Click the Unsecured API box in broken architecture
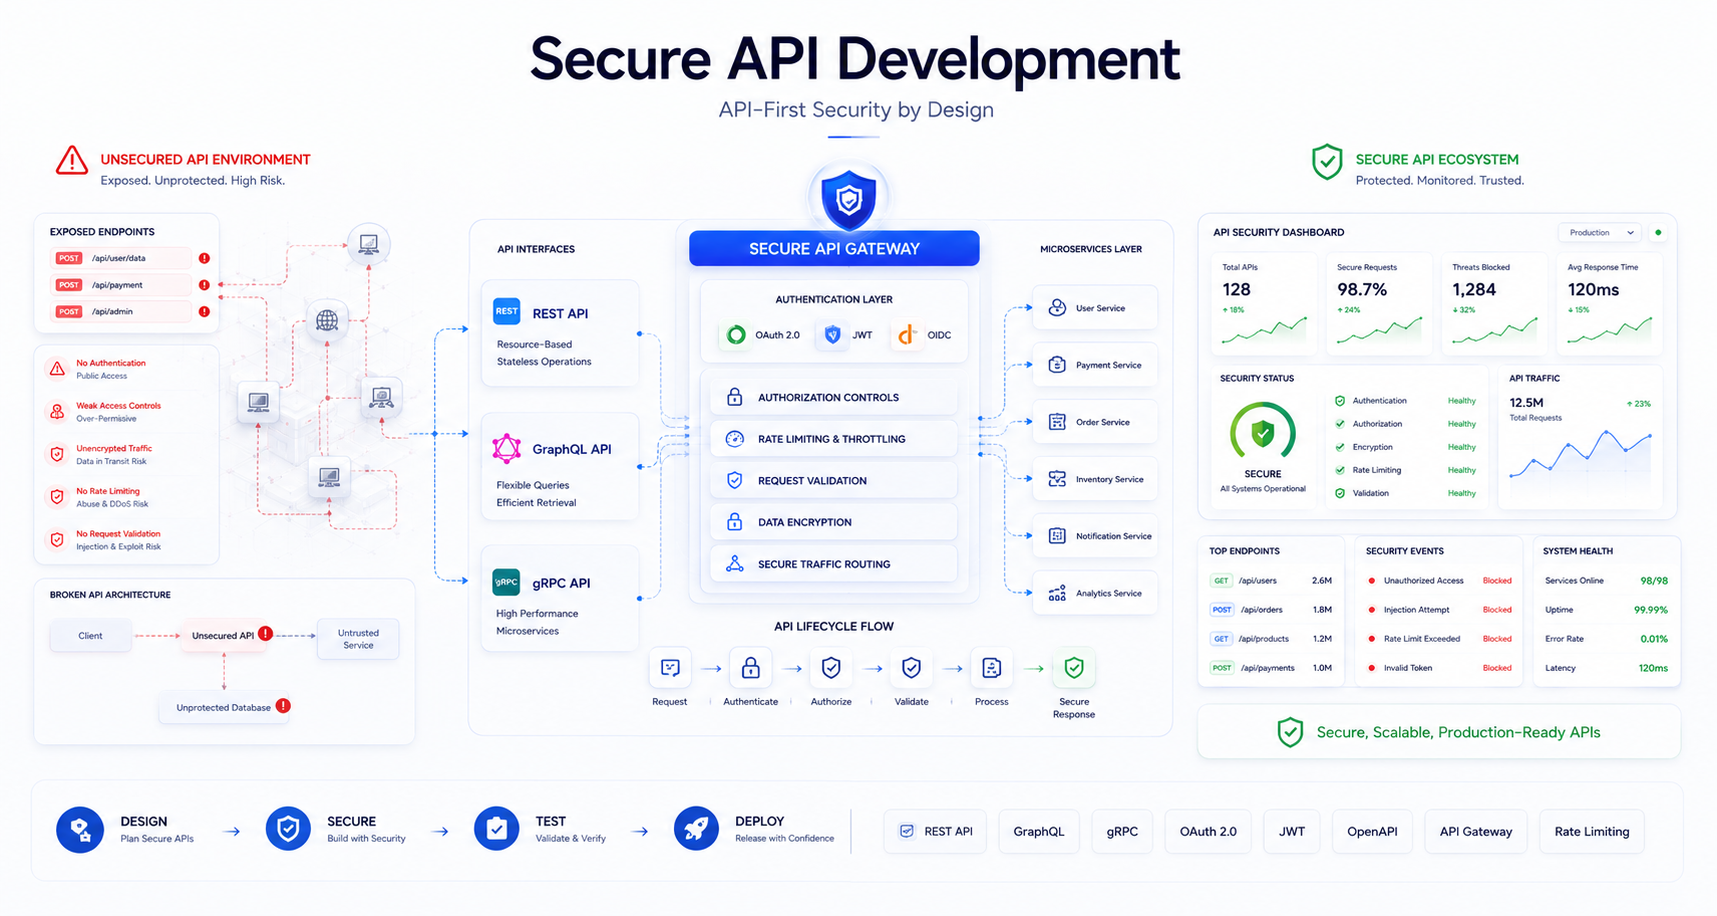 coord(225,635)
